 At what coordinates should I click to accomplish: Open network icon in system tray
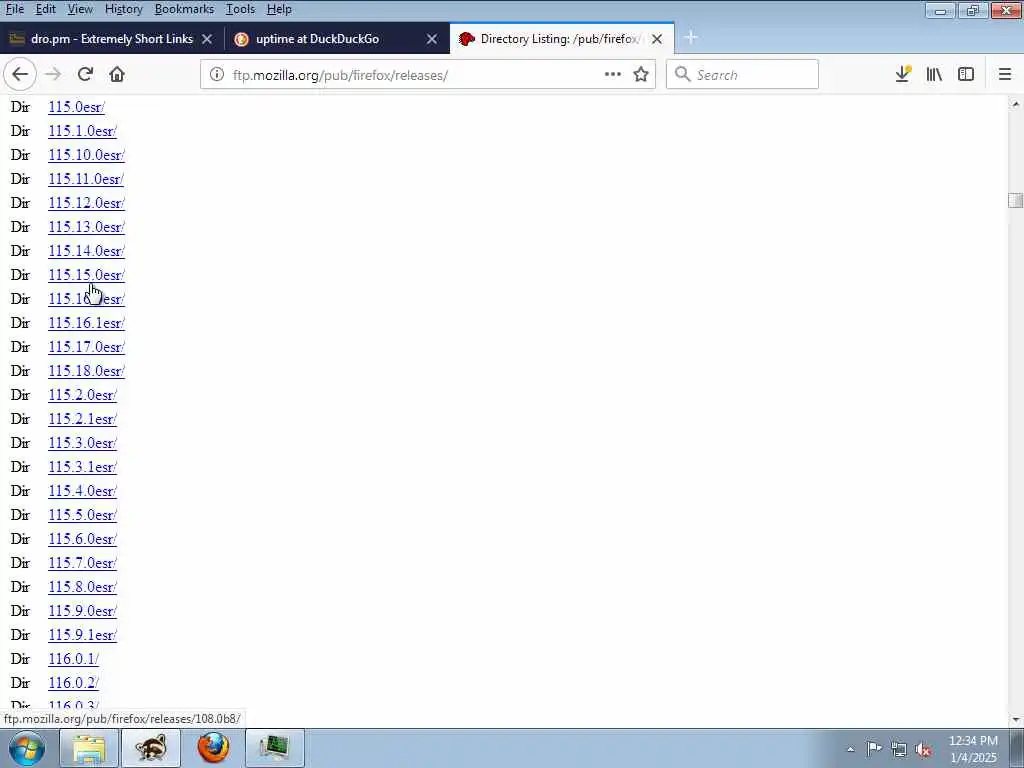(899, 750)
